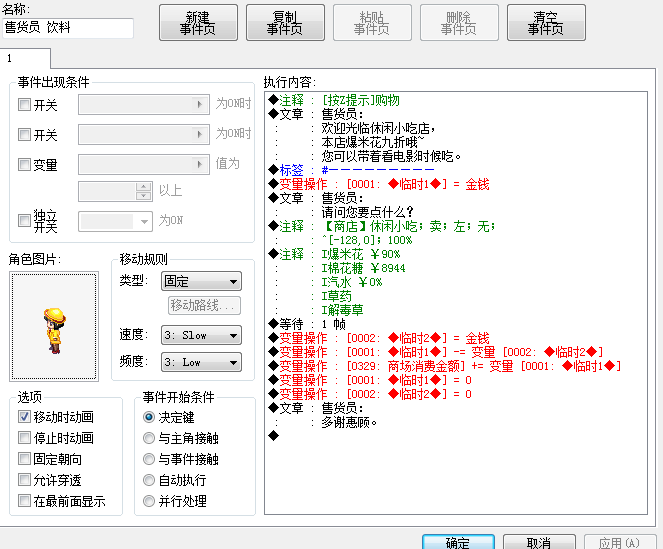
Task: Select the 商场消费金额 += 变量 line
Action: [456, 366]
